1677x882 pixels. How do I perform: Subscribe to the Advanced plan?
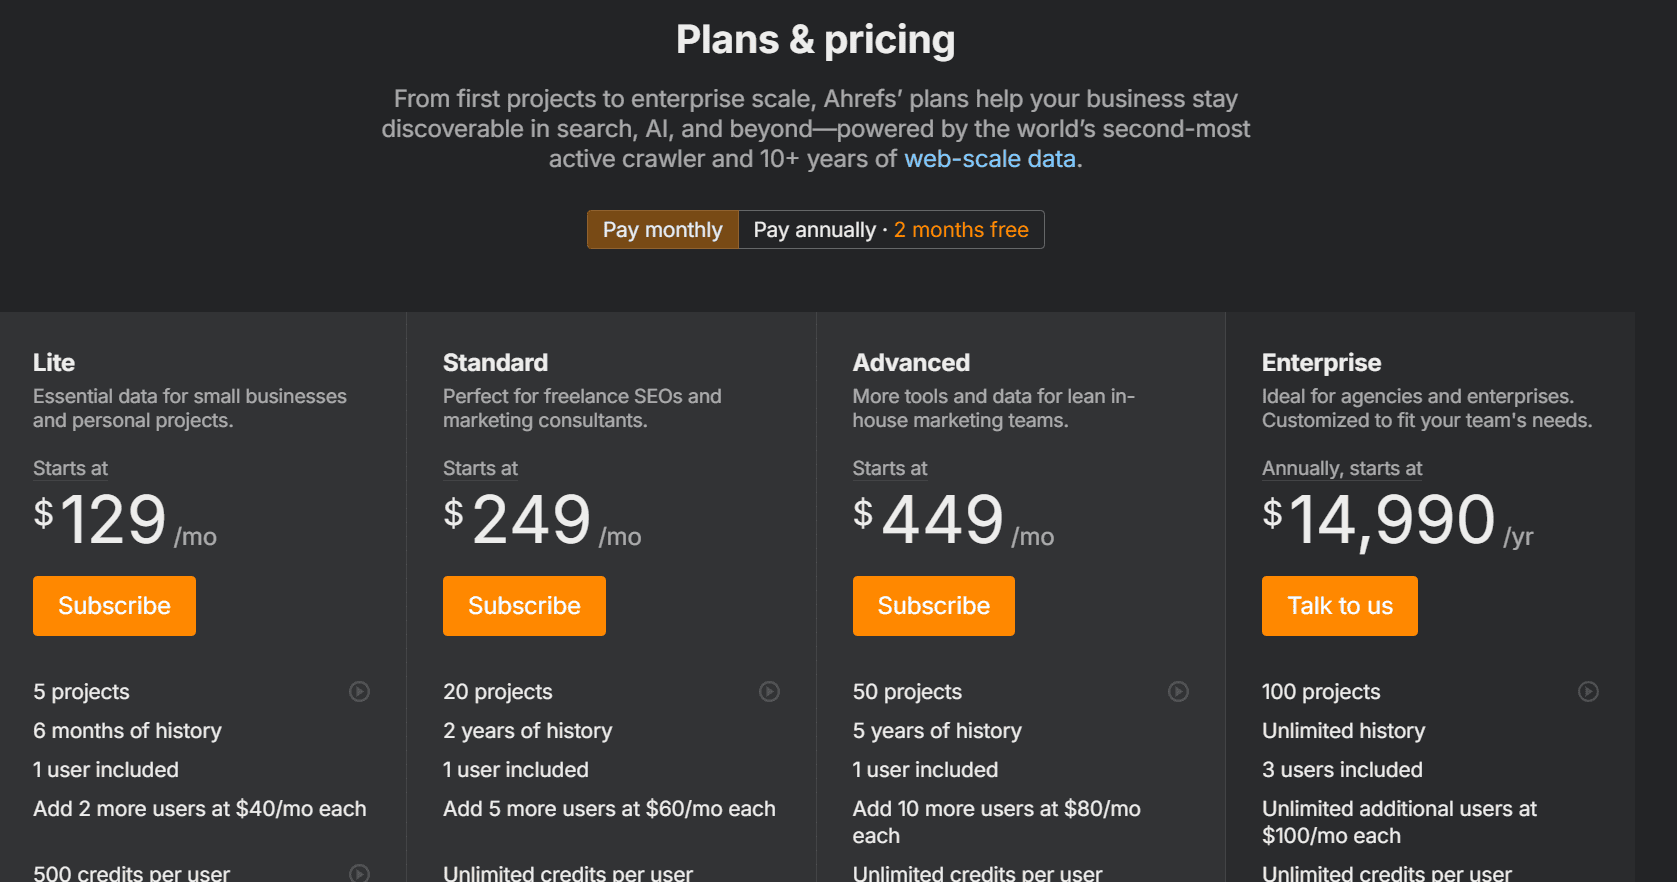[x=933, y=605]
